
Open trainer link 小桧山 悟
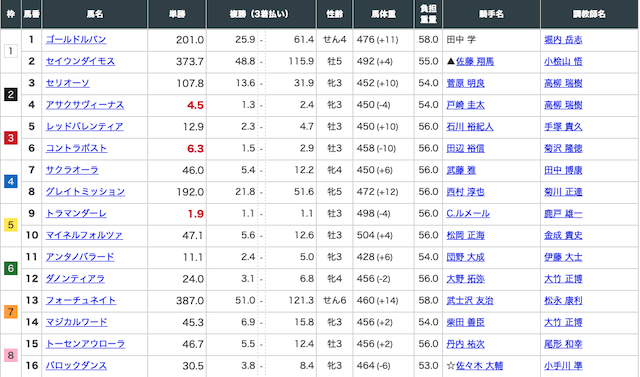click(563, 62)
